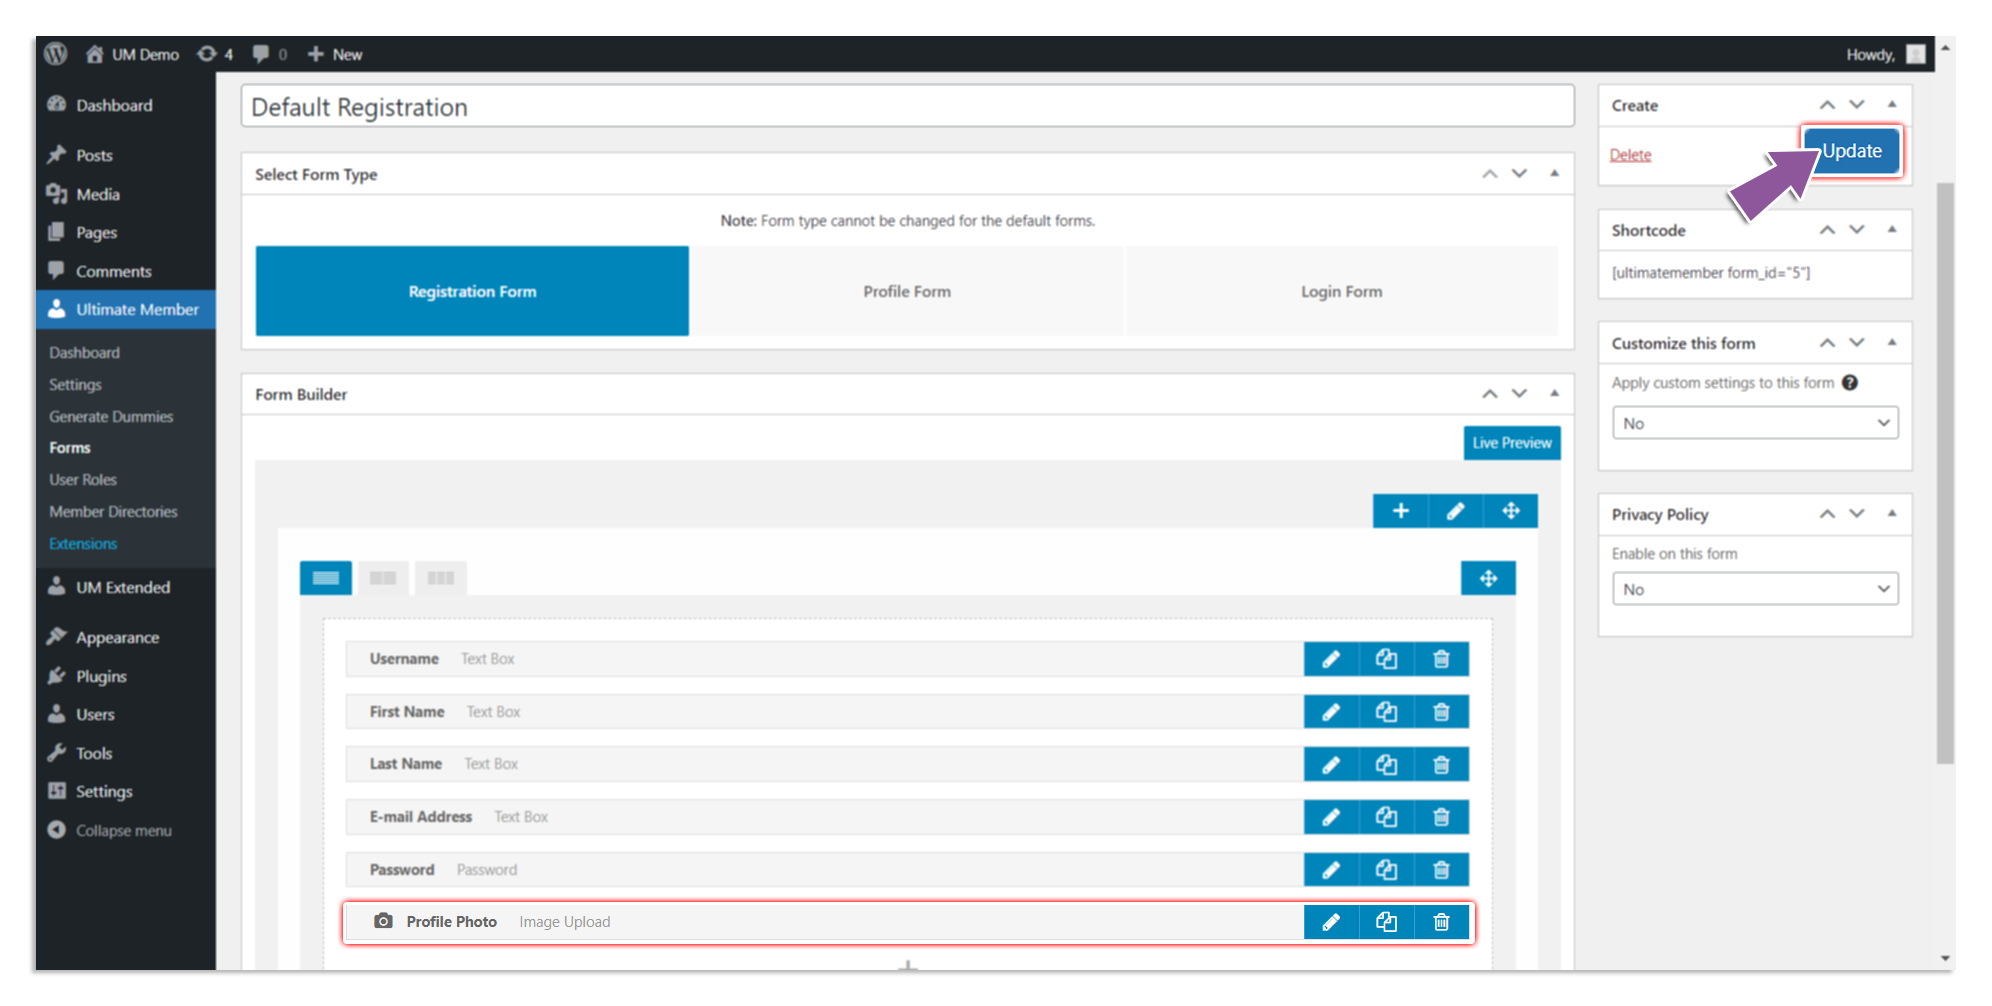Image resolution: width=1992 pixels, height=1006 pixels.
Task: Open the Appearance menu
Action: (117, 637)
